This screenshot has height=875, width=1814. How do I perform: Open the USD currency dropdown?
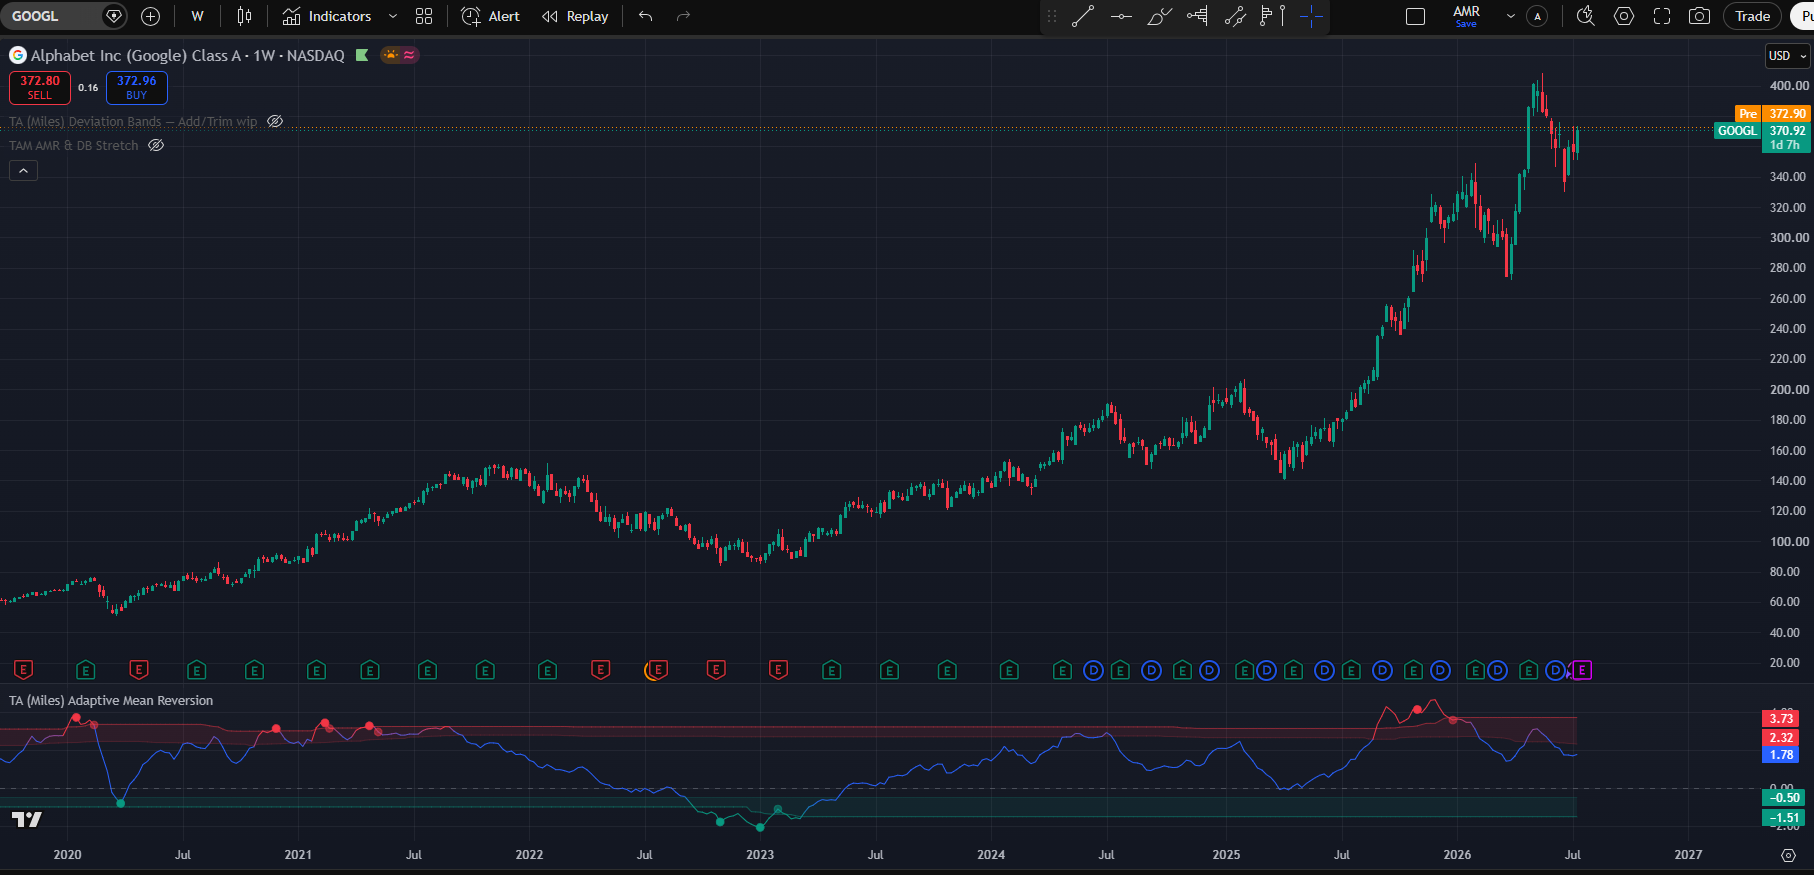pyautogui.click(x=1788, y=56)
